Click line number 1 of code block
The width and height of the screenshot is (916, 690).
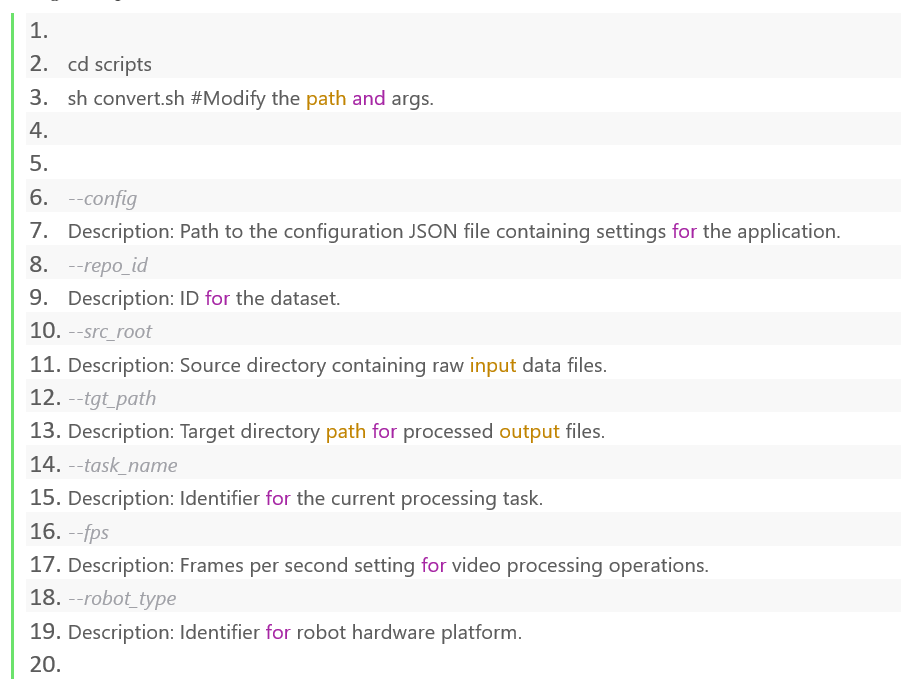coord(39,30)
